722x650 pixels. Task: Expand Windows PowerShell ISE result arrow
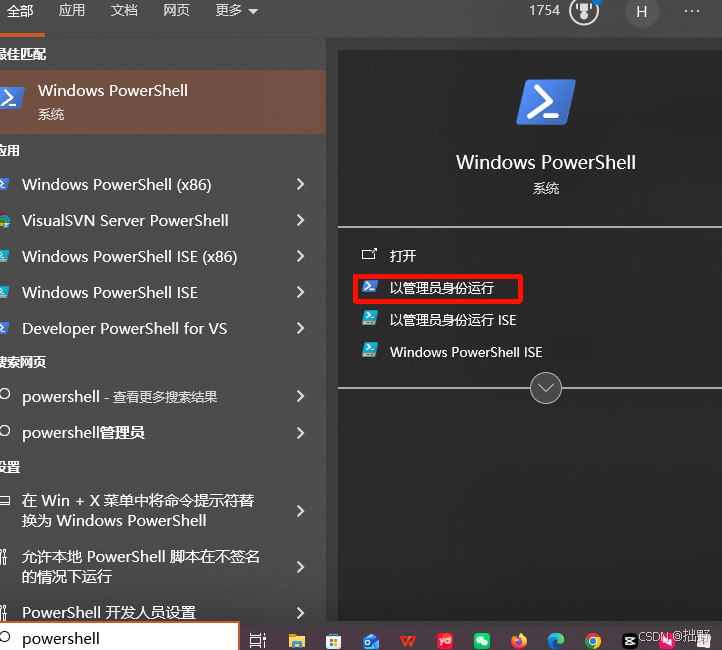(301, 292)
